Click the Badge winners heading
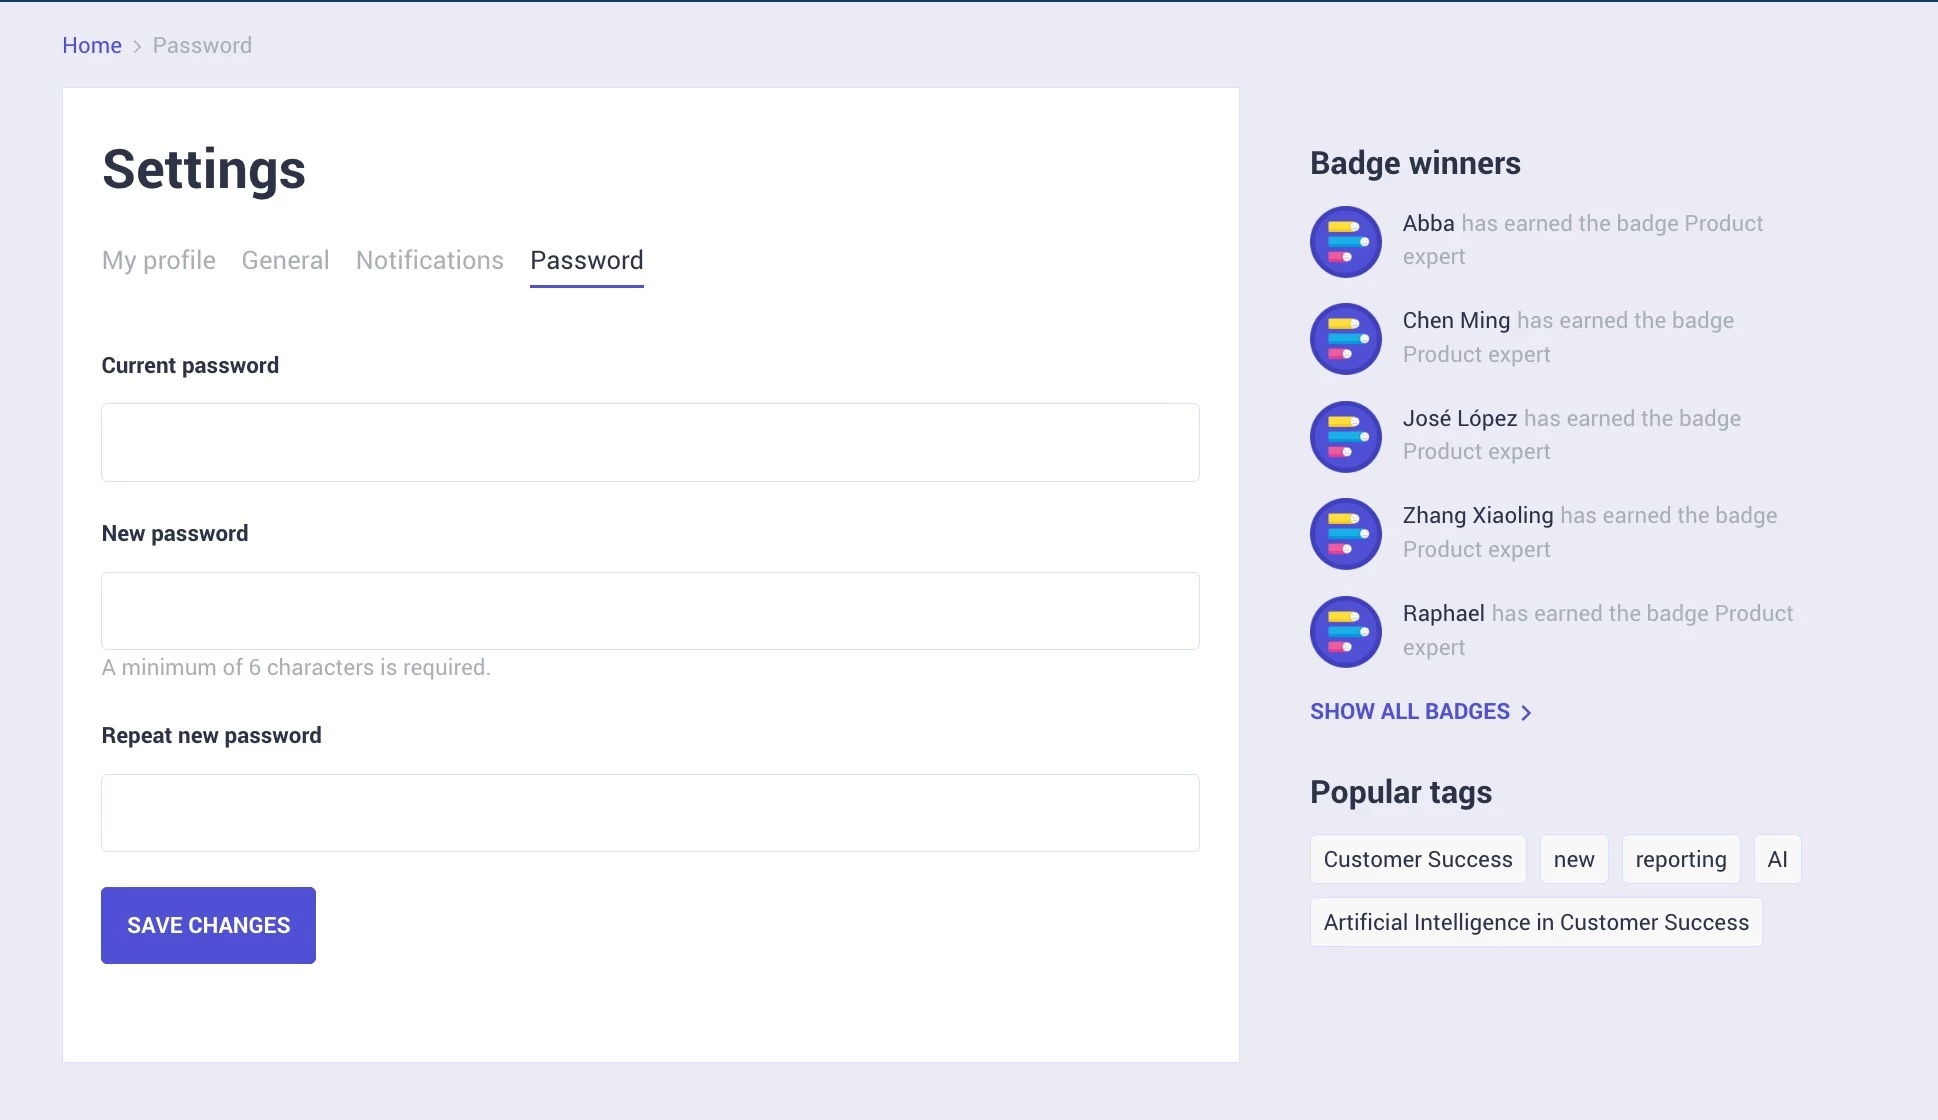Viewport: 1938px width, 1120px height. point(1415,163)
